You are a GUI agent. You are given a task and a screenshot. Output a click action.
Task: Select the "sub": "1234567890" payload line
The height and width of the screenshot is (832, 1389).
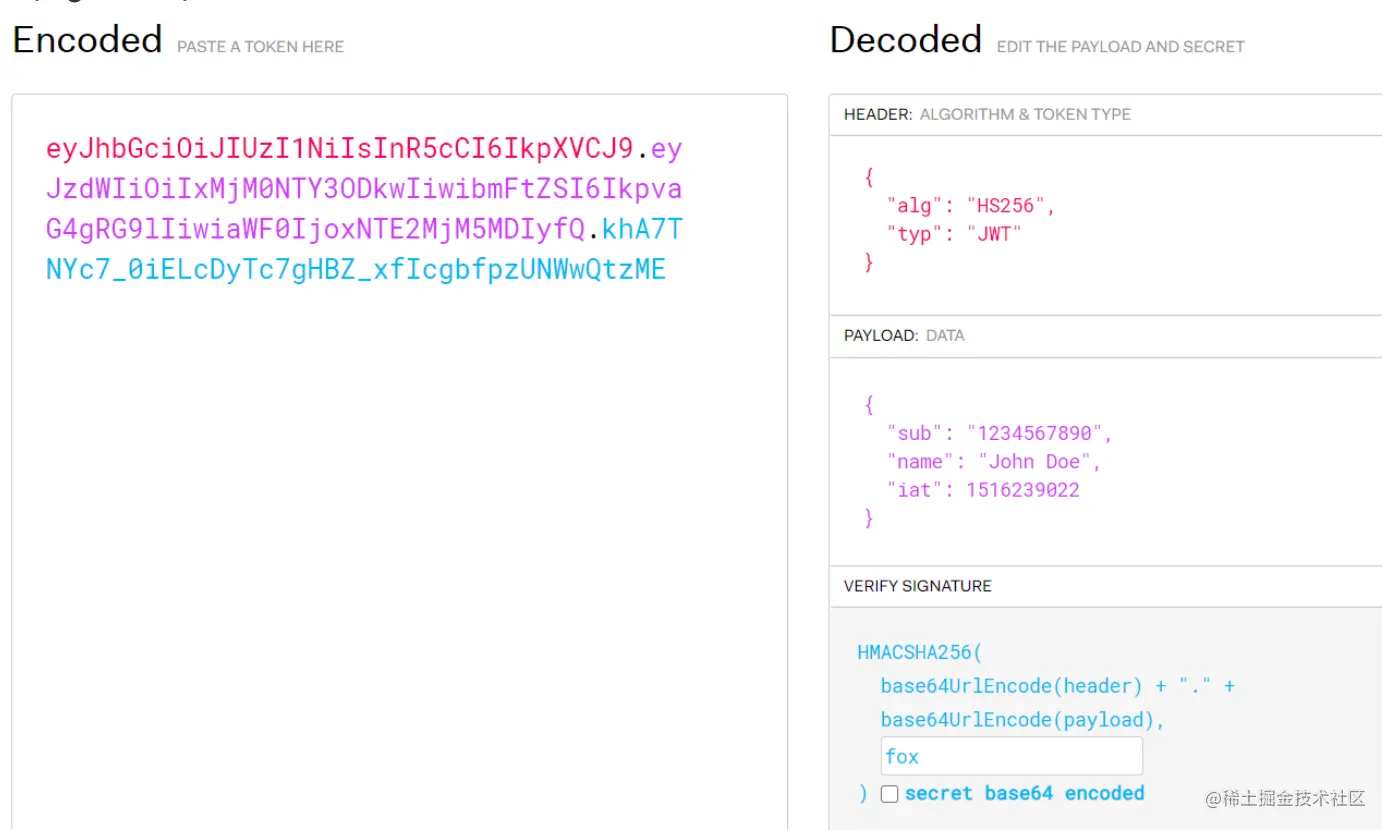point(999,433)
